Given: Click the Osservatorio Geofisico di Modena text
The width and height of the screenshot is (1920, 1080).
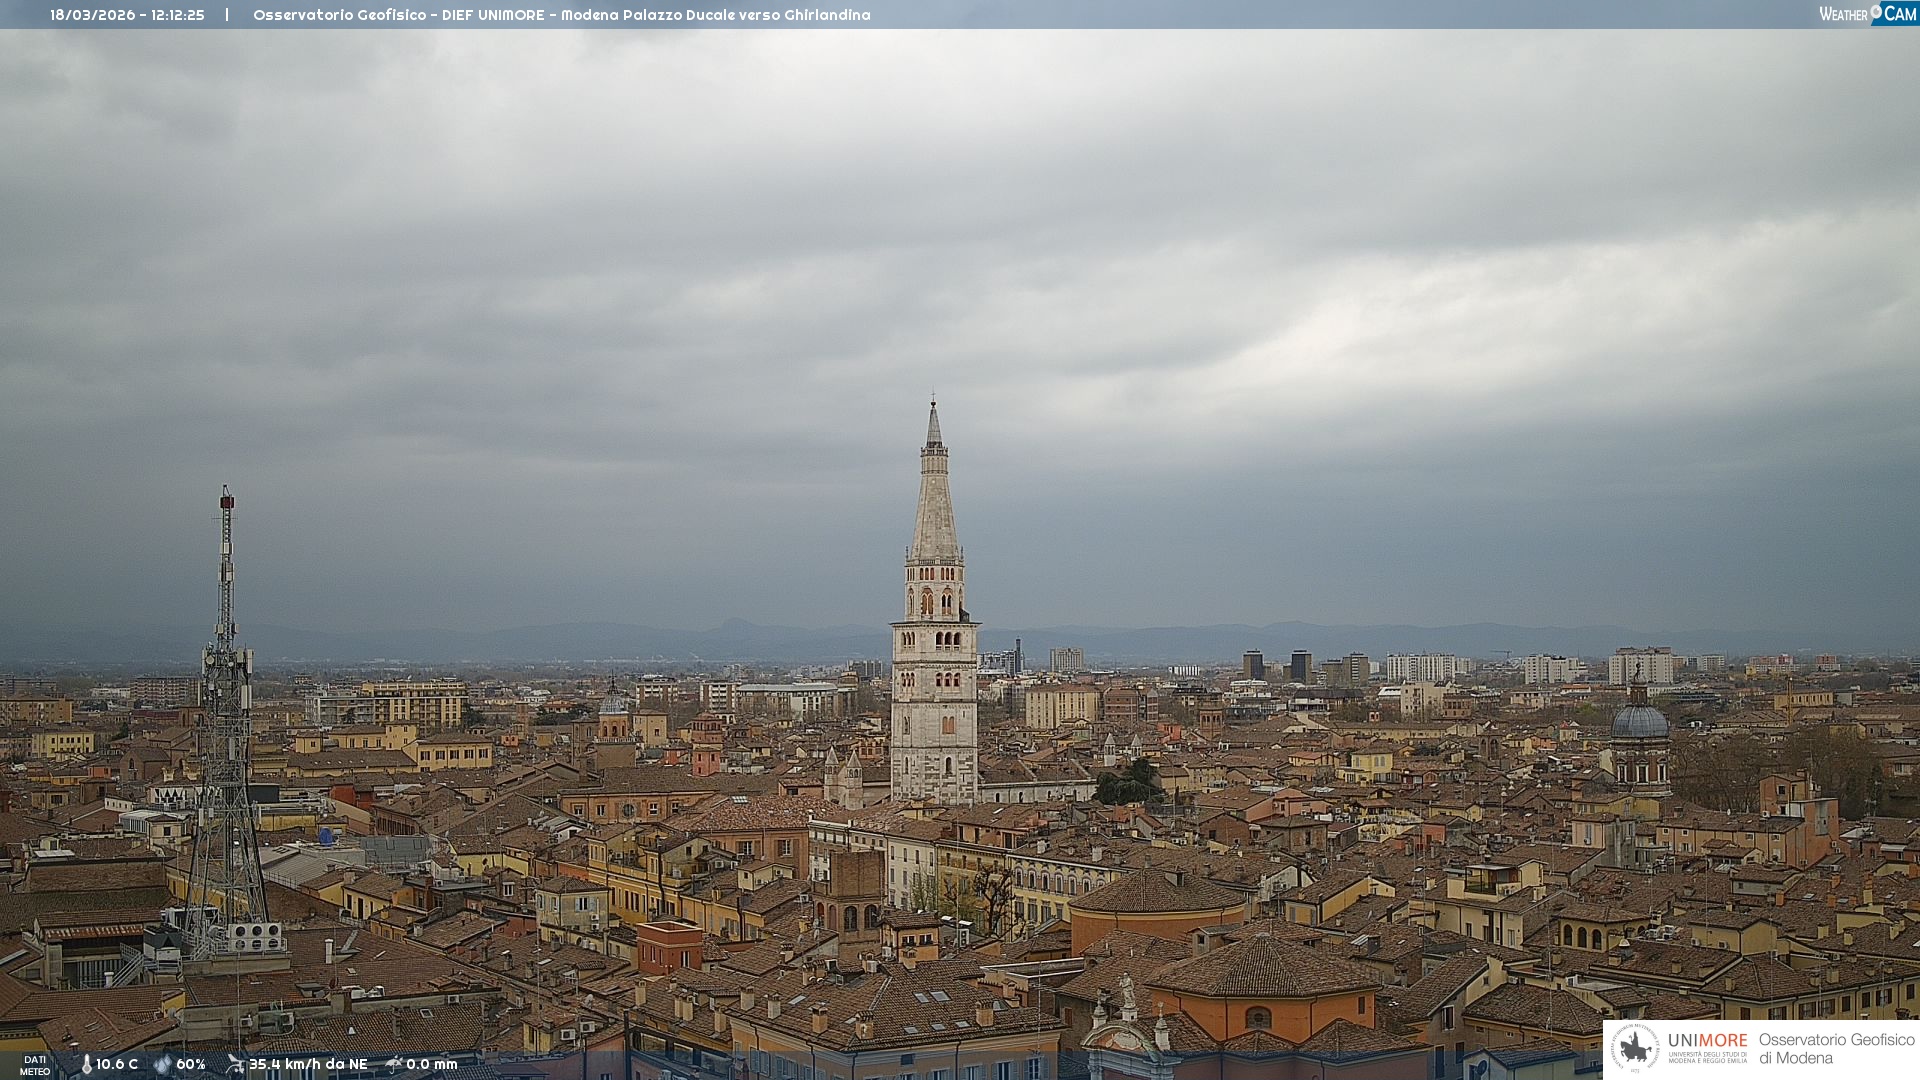Looking at the screenshot, I should pos(1836,1049).
